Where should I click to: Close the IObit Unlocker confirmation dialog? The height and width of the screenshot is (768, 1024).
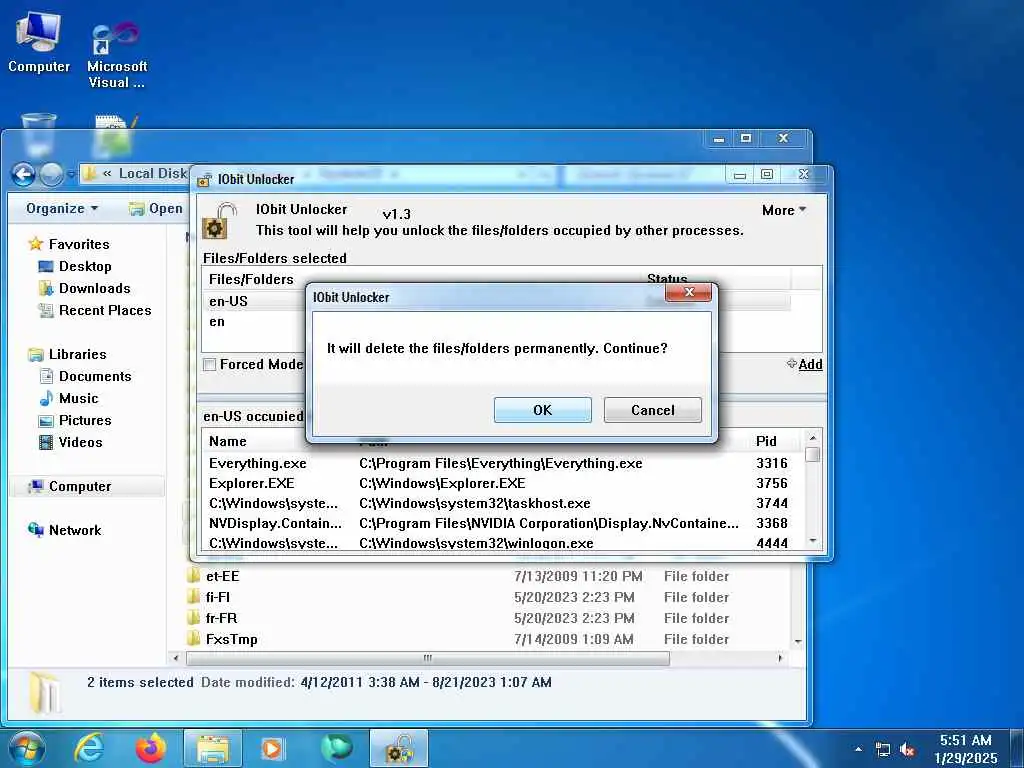point(688,293)
